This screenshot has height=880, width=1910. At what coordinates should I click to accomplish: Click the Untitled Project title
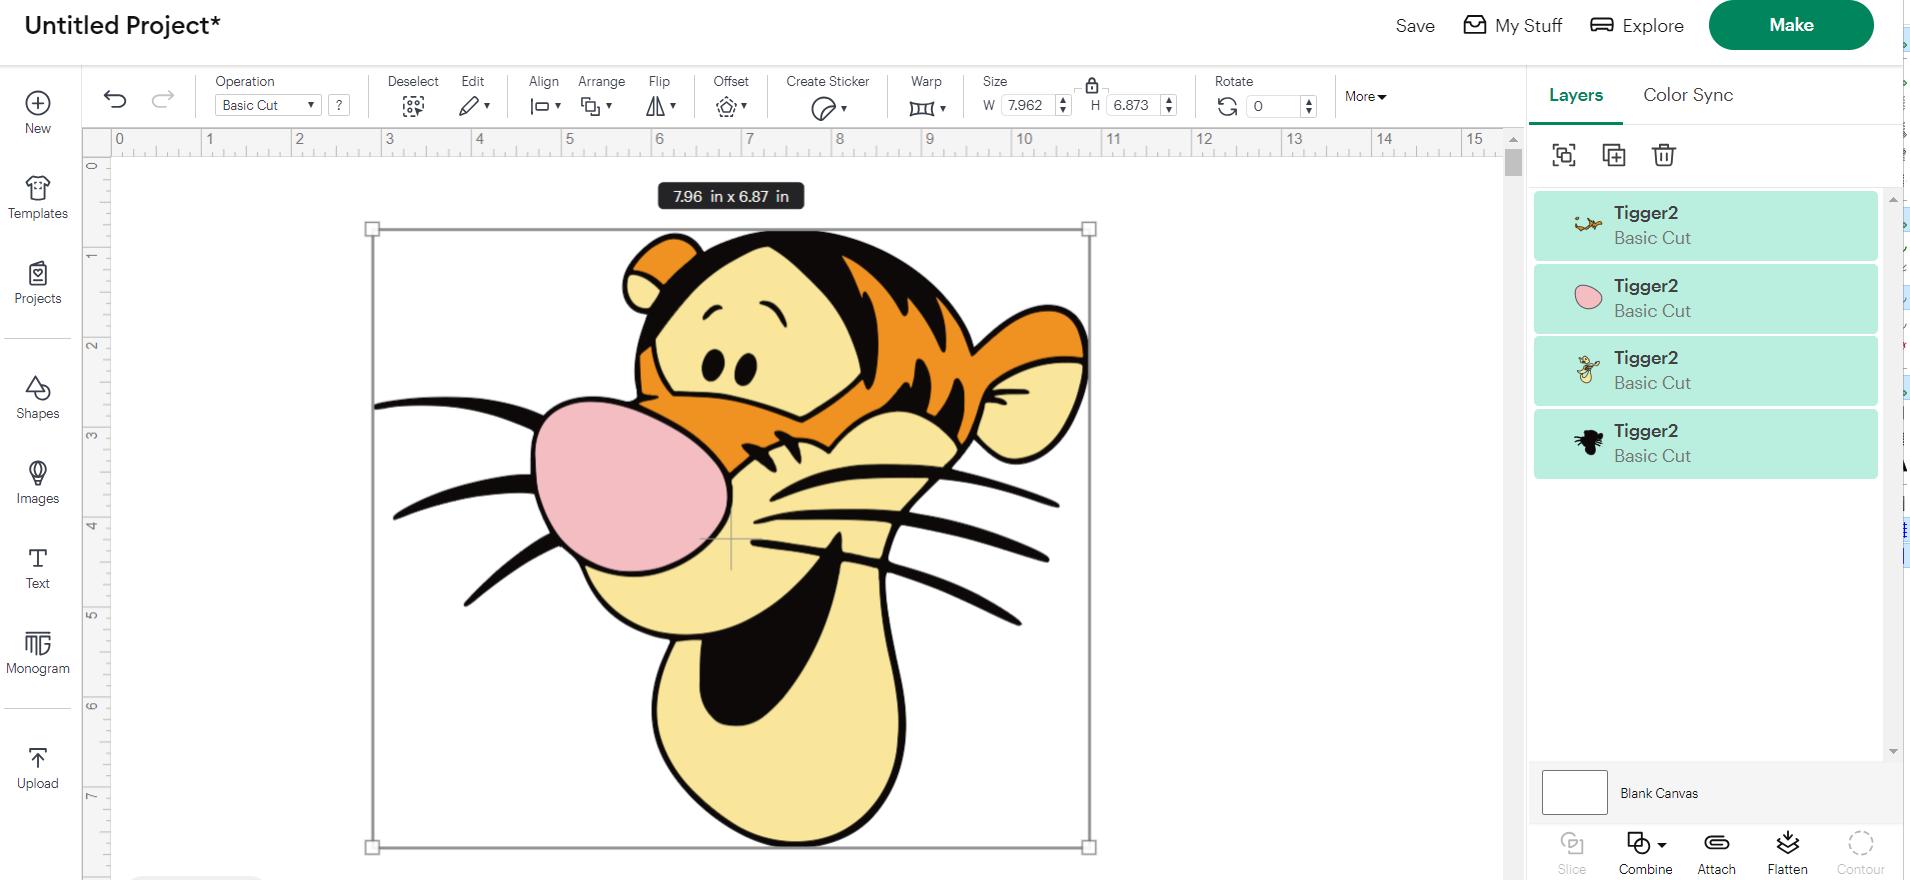pos(122,25)
